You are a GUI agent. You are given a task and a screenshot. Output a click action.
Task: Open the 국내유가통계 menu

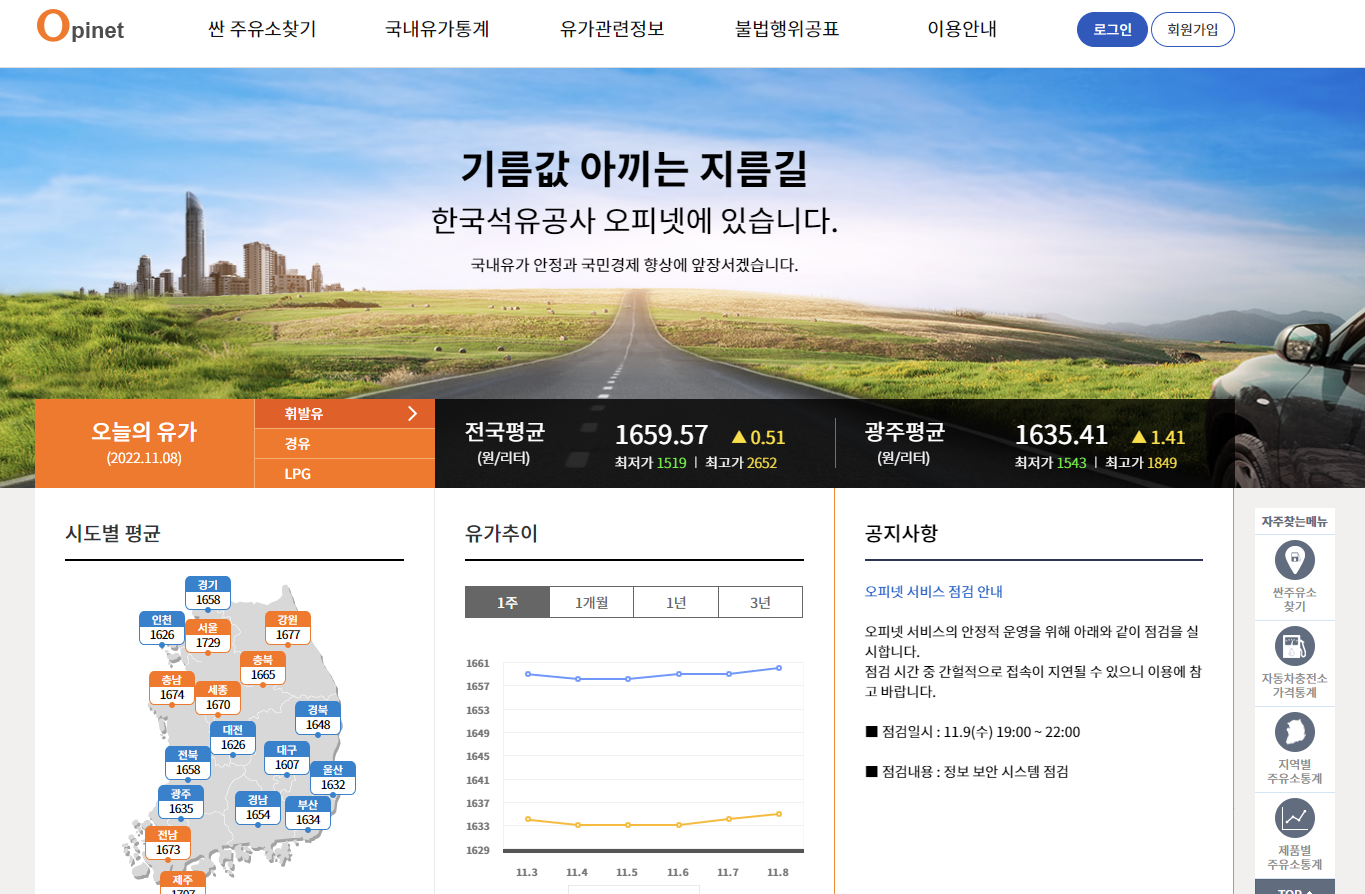[437, 29]
